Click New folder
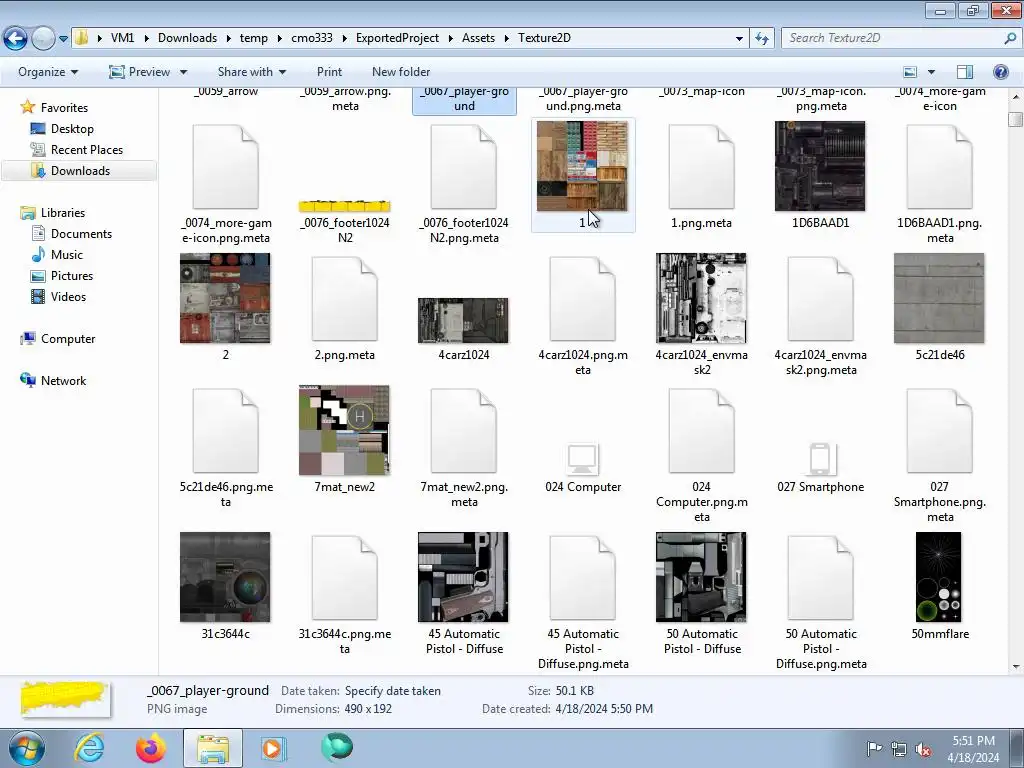 (401, 72)
